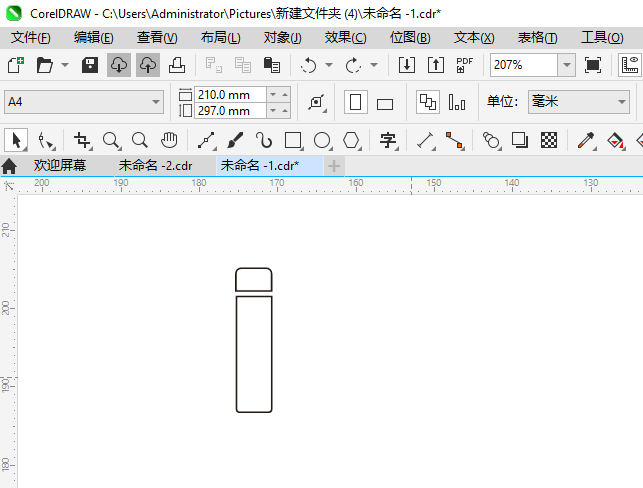
Task: Select the Crop tool
Action: pos(82,140)
